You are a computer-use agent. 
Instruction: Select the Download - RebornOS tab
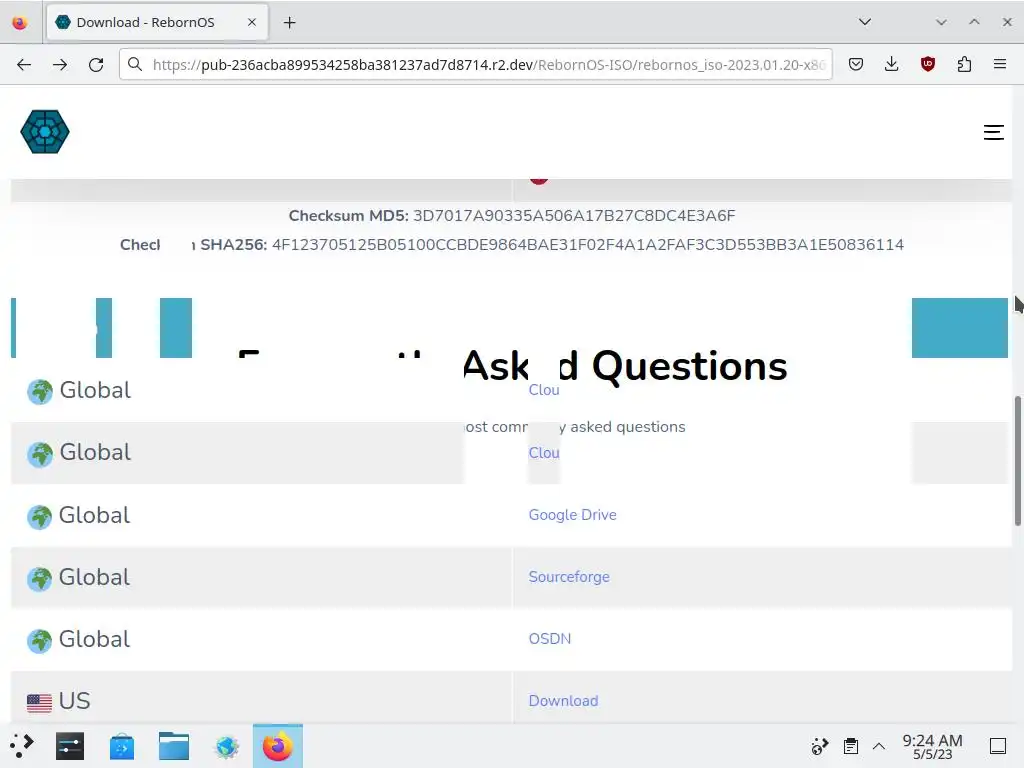tap(157, 22)
